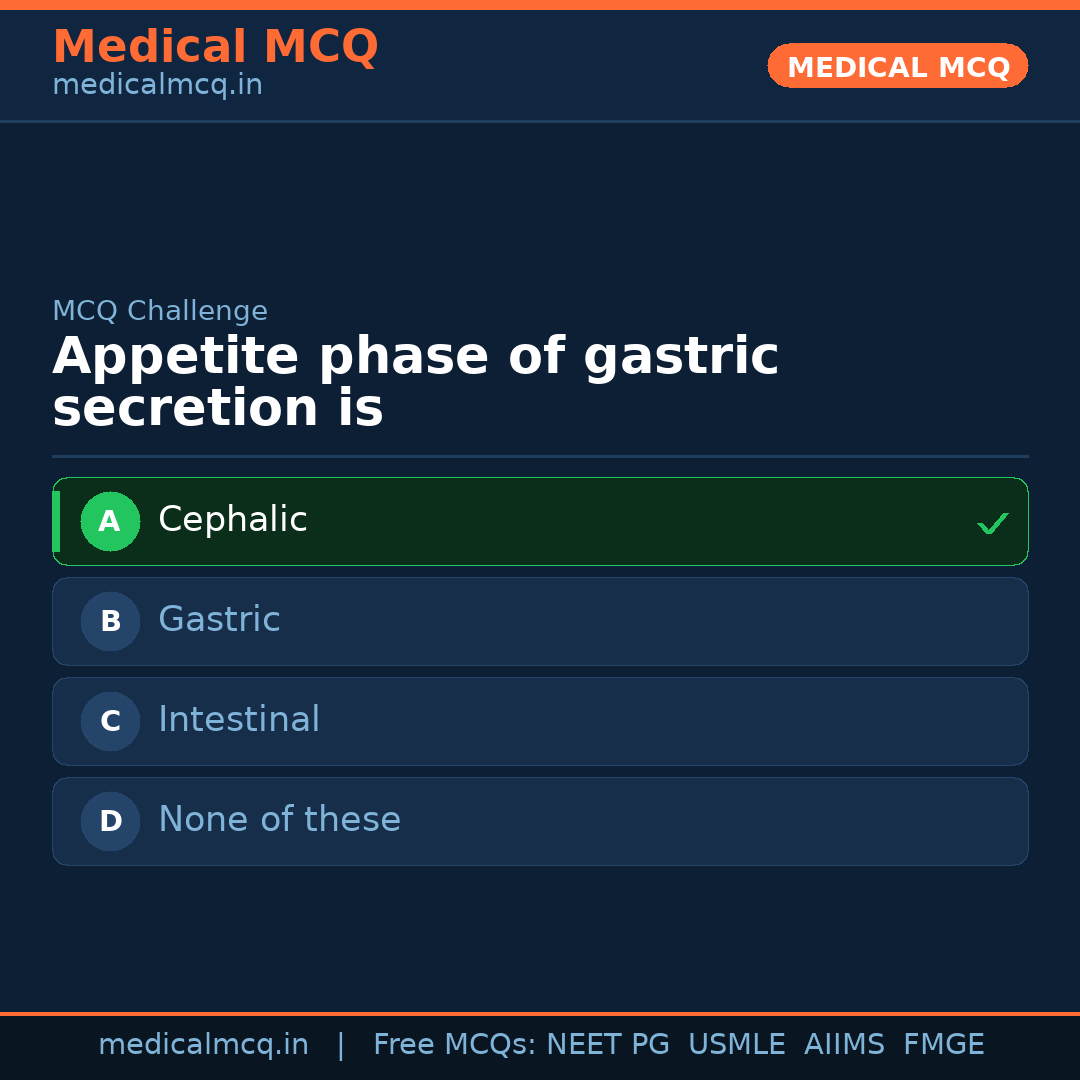Viewport: 1080px width, 1080px height.
Task: Select the Intestinal answer option
Action: [239, 720]
